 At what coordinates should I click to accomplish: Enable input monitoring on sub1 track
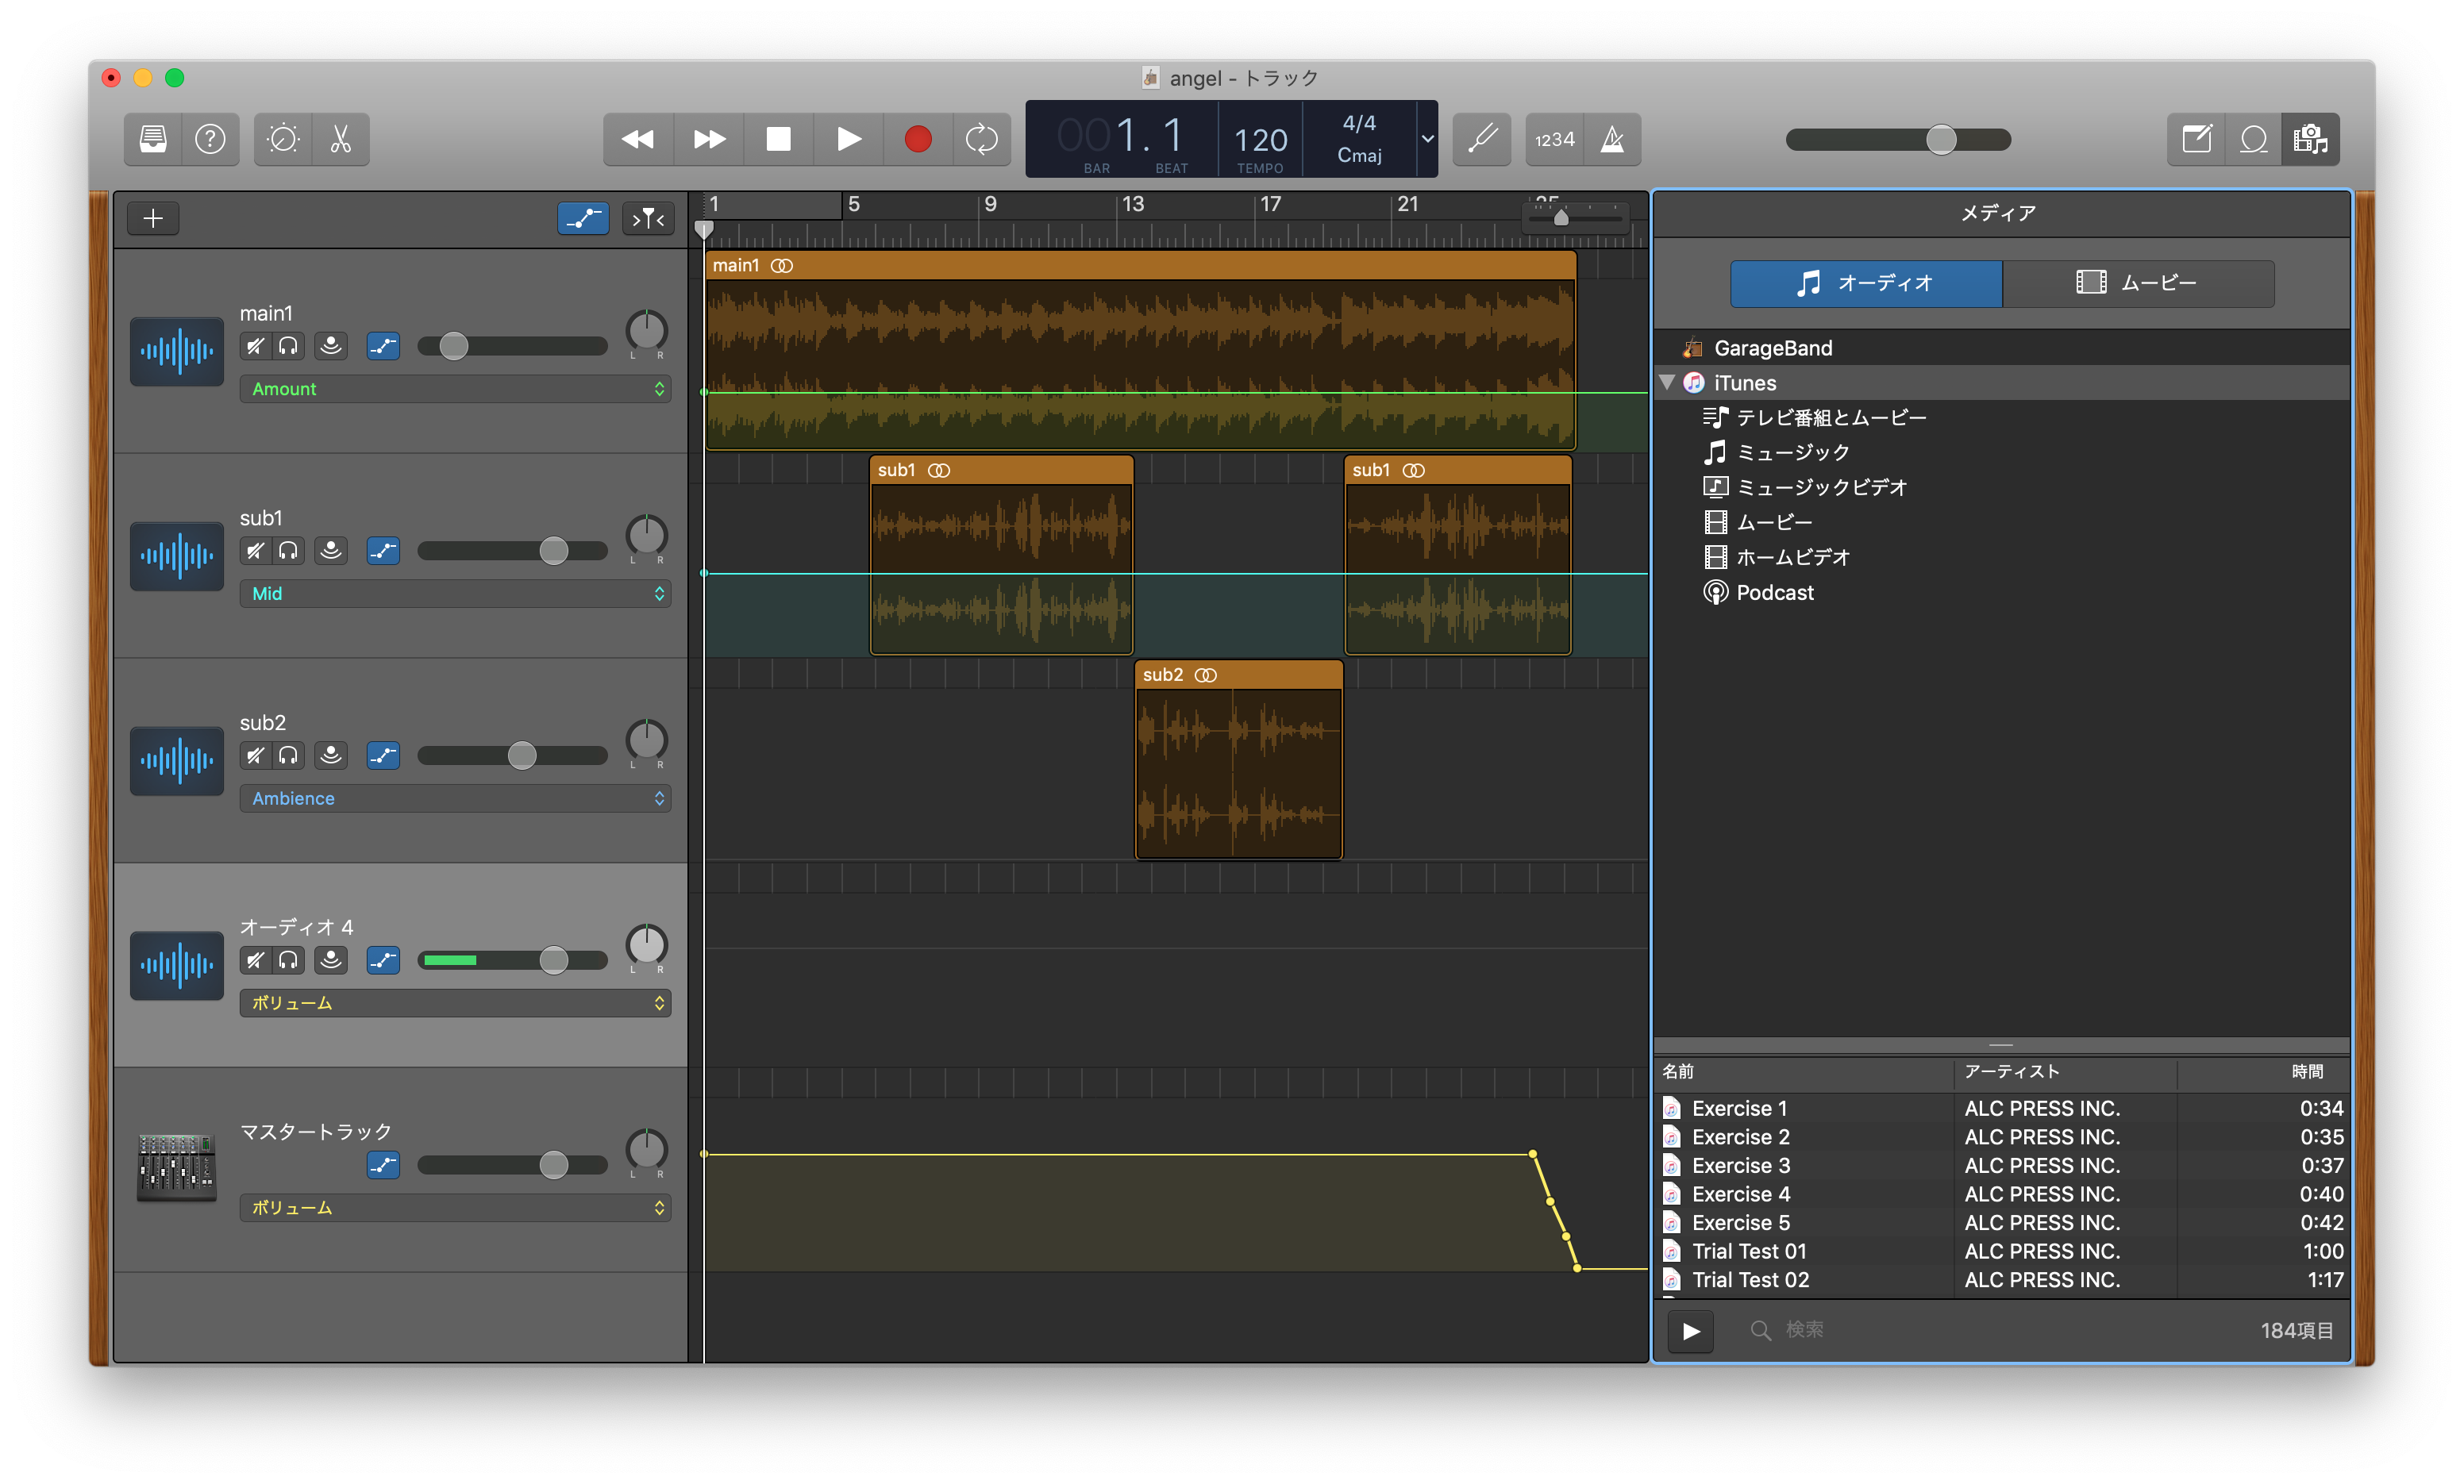[x=331, y=551]
